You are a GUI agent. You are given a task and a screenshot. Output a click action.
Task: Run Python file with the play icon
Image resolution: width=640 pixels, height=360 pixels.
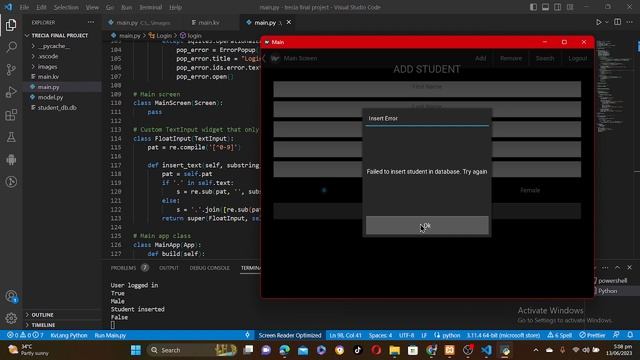[x=598, y=22]
